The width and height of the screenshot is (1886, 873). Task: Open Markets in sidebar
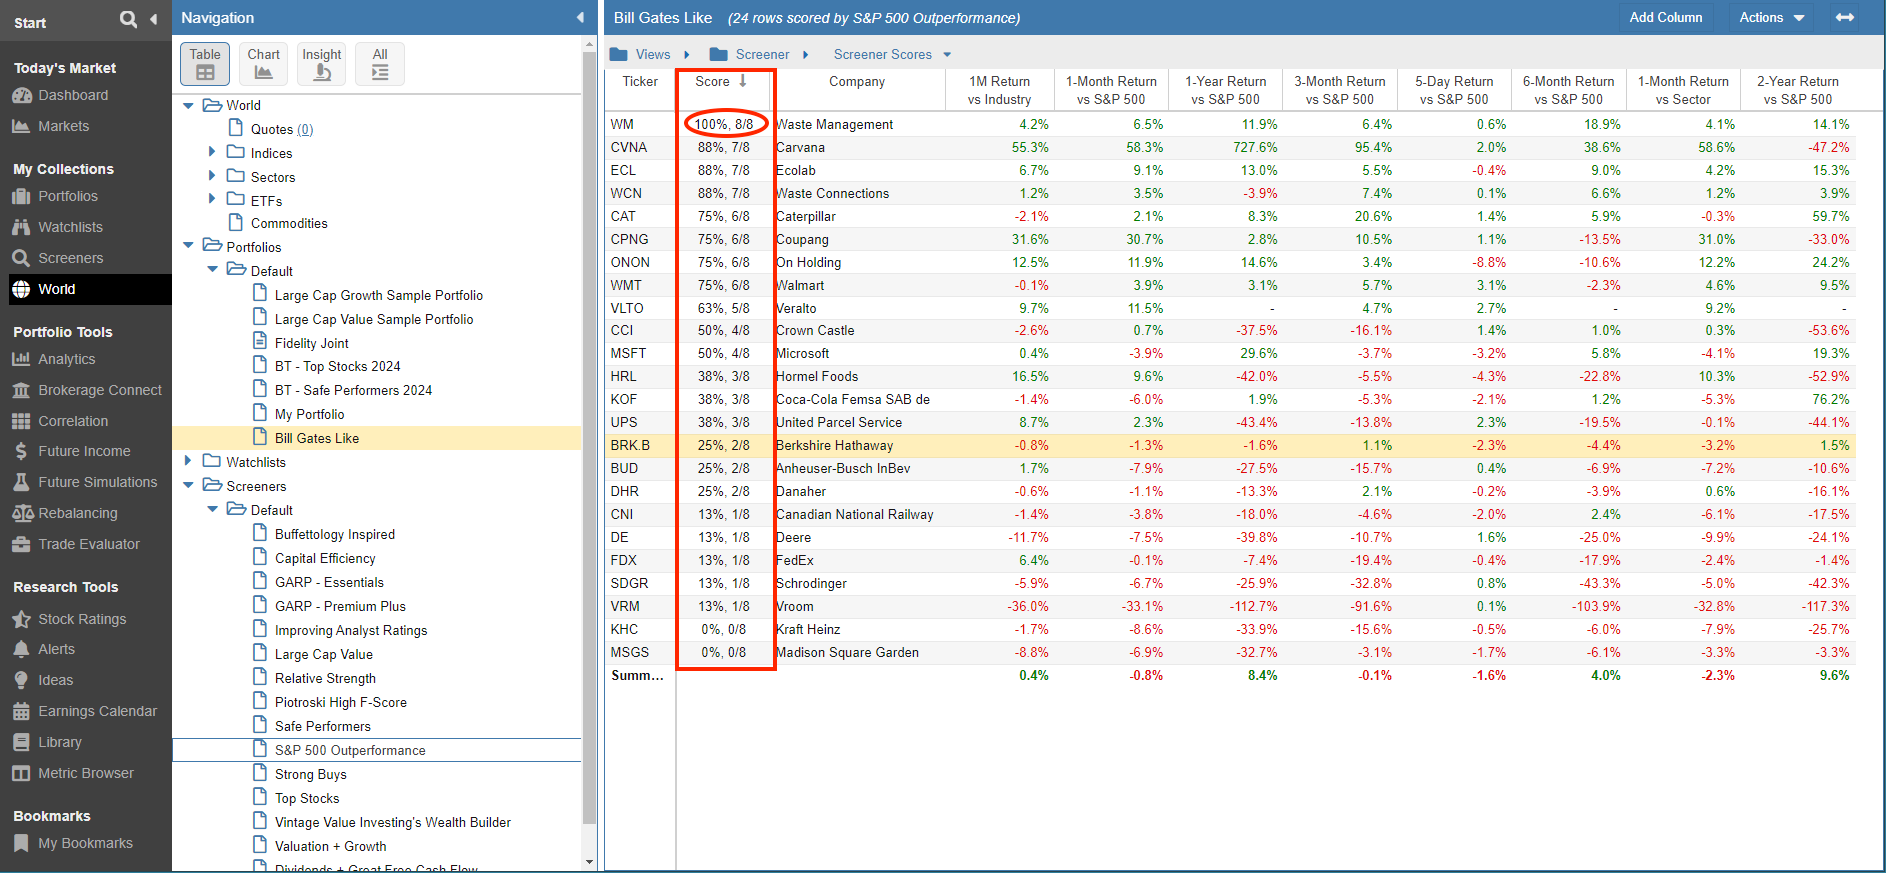pyautogui.click(x=63, y=126)
